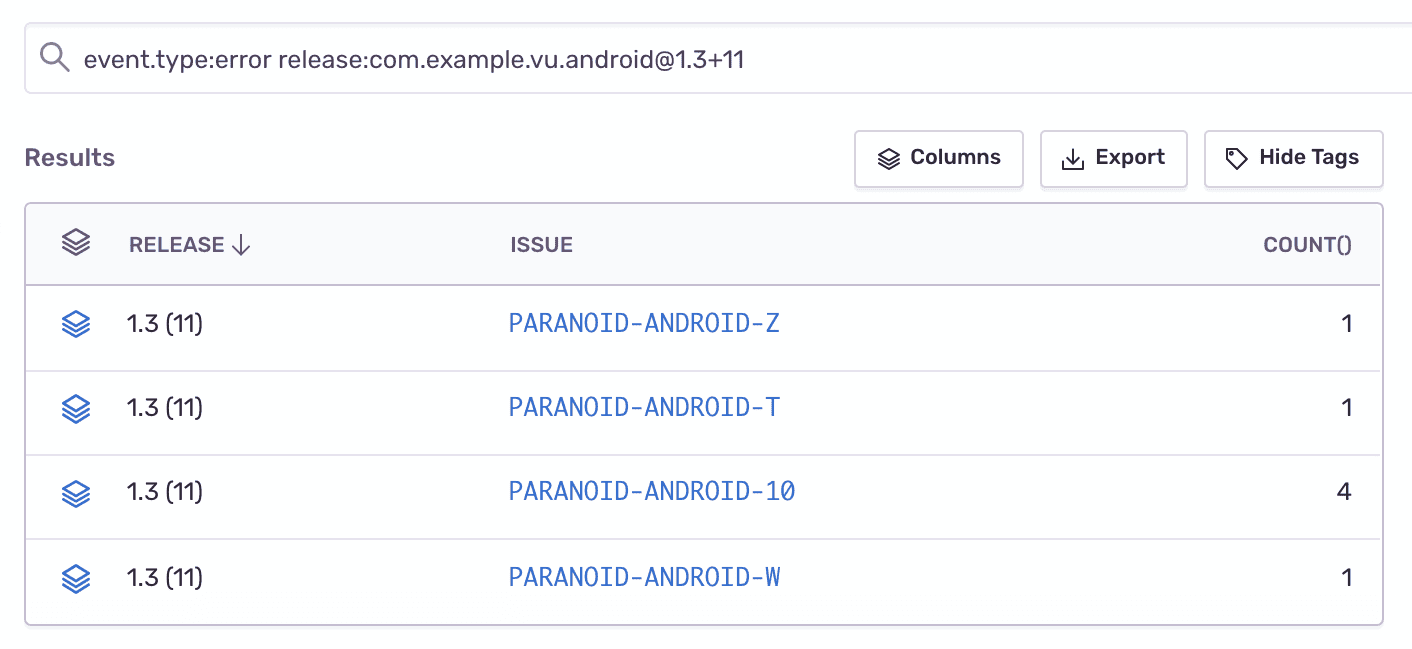This screenshot has width=1412, height=649.
Task: Click count value 4 for PARANOID-ANDROID-10
Action: 1344,492
